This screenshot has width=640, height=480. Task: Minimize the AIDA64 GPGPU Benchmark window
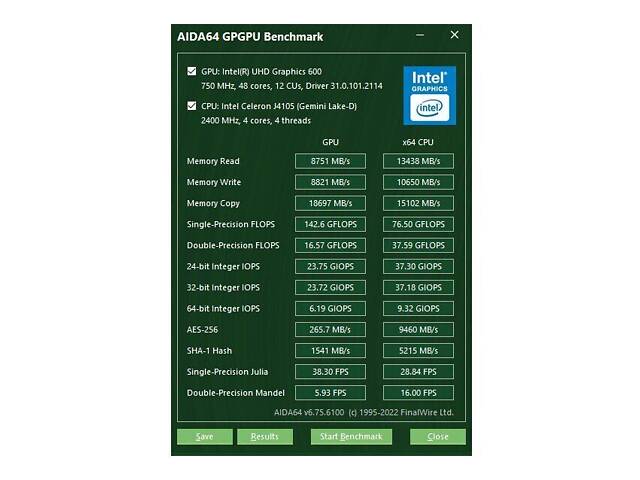point(419,36)
